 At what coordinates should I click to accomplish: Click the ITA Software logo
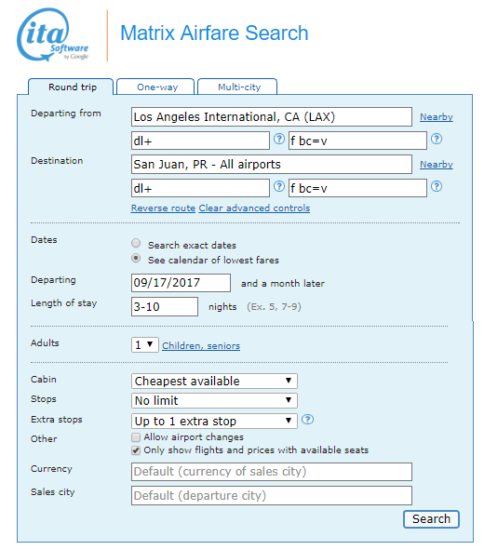(x=53, y=35)
